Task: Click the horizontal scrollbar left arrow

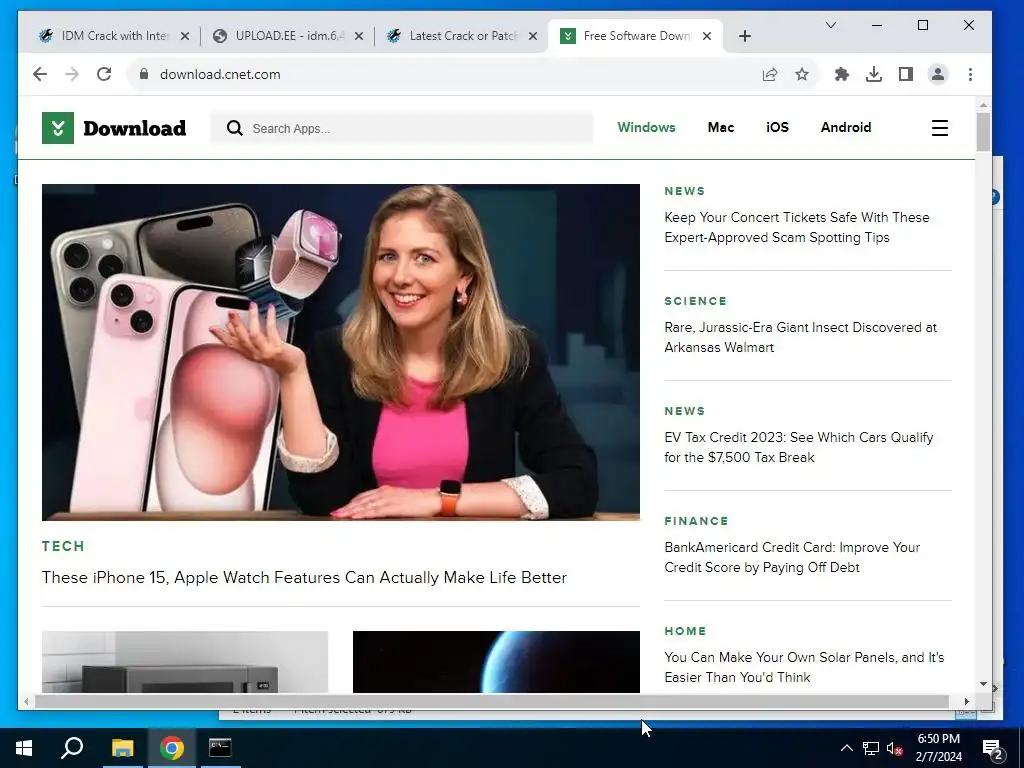Action: click(x=26, y=701)
